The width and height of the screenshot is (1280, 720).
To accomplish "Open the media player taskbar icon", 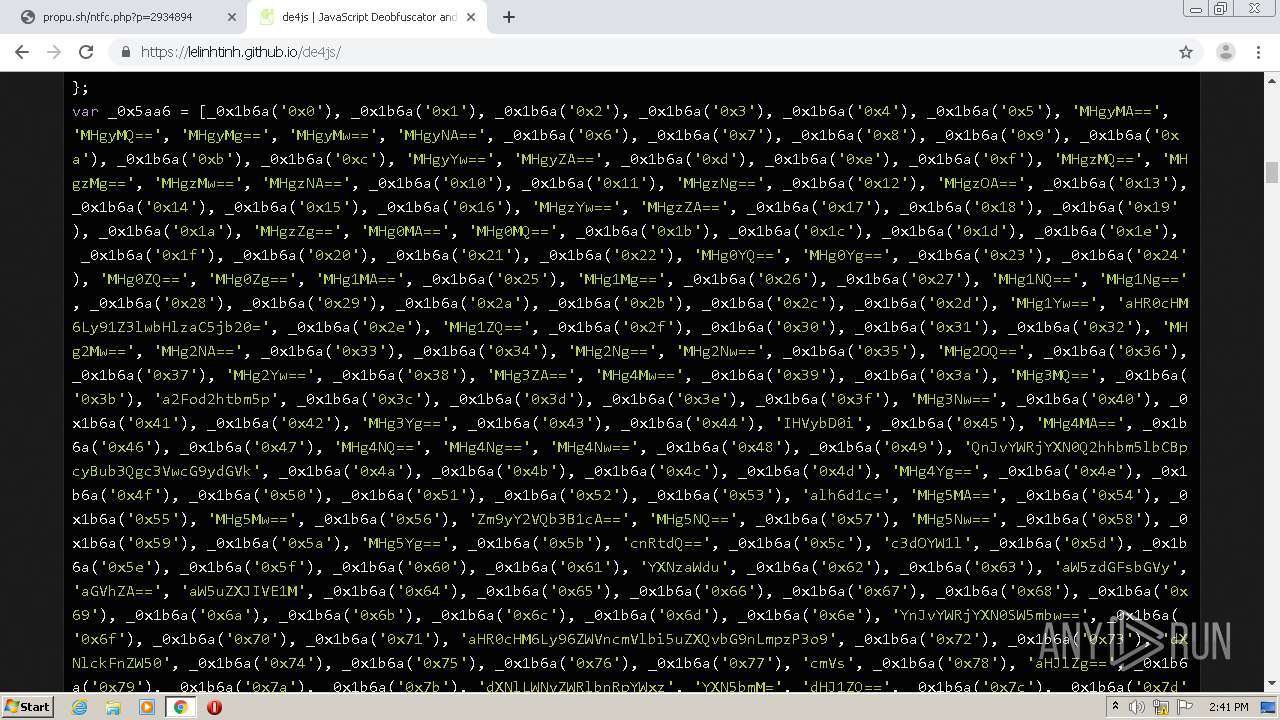I will click(x=147, y=707).
